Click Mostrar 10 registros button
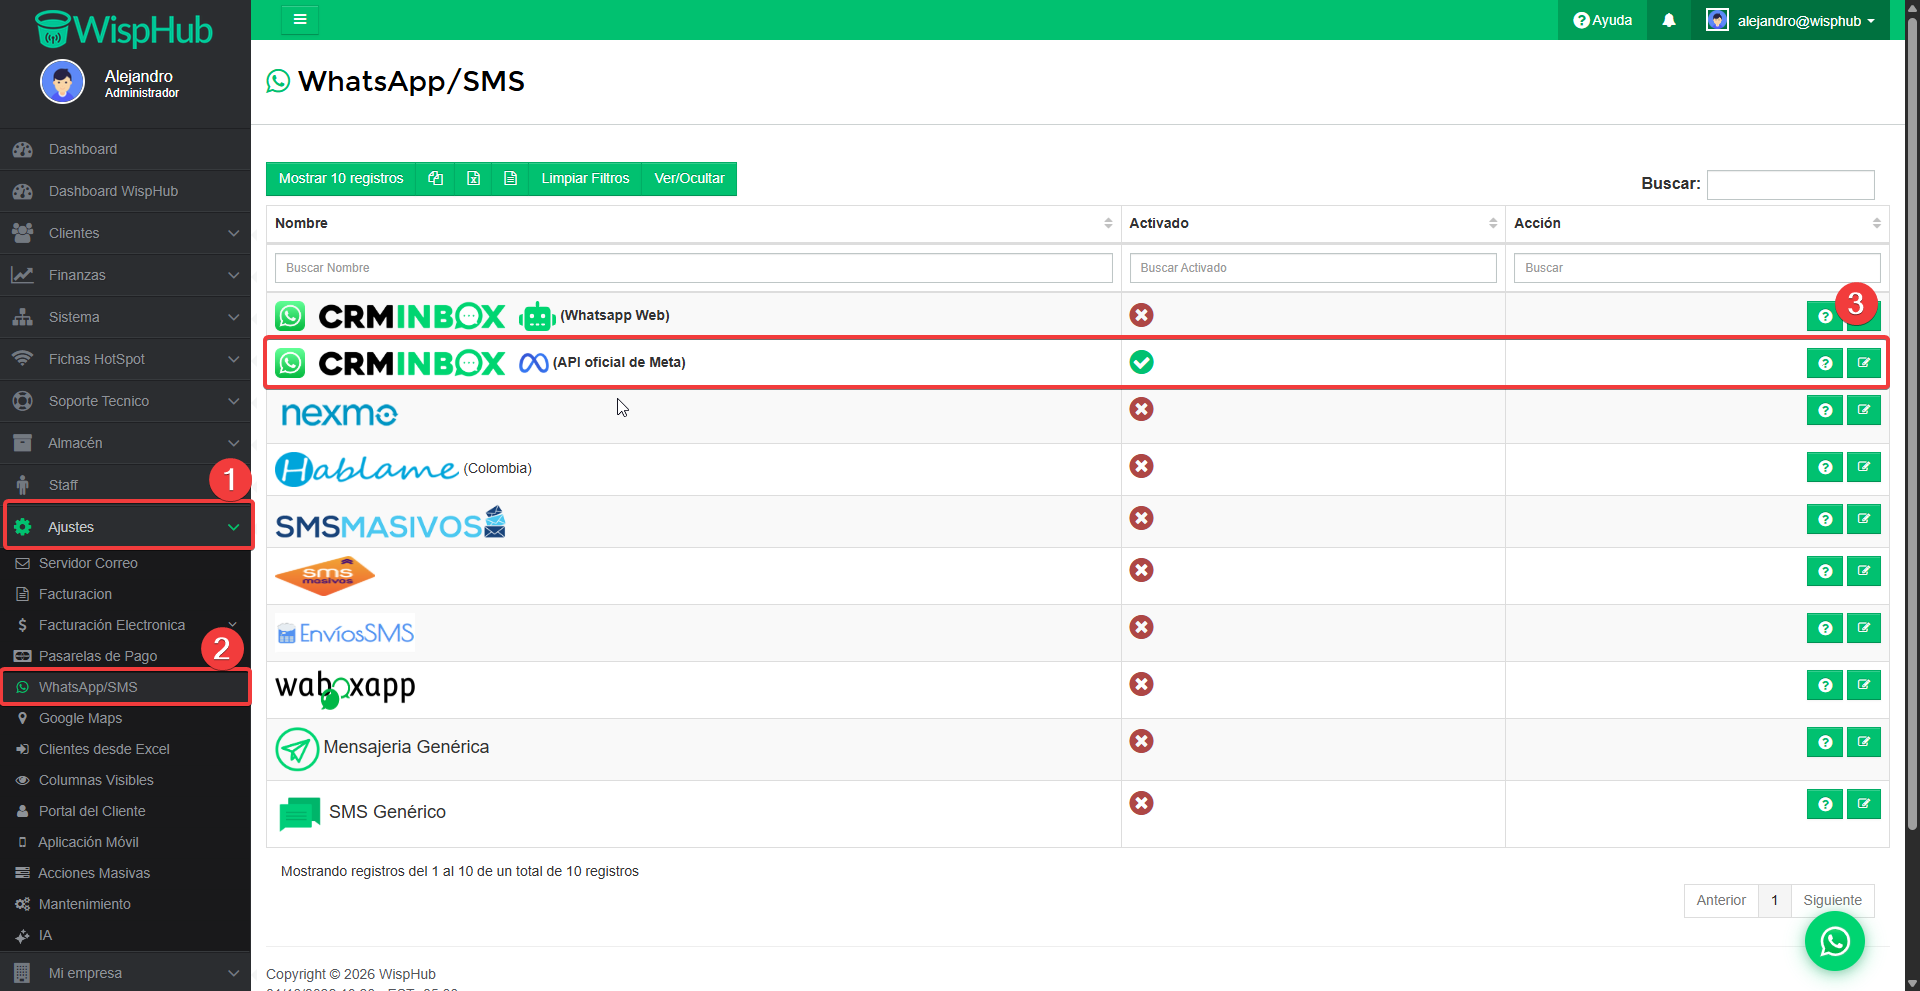This screenshot has height=991, width=1920. 341,178
